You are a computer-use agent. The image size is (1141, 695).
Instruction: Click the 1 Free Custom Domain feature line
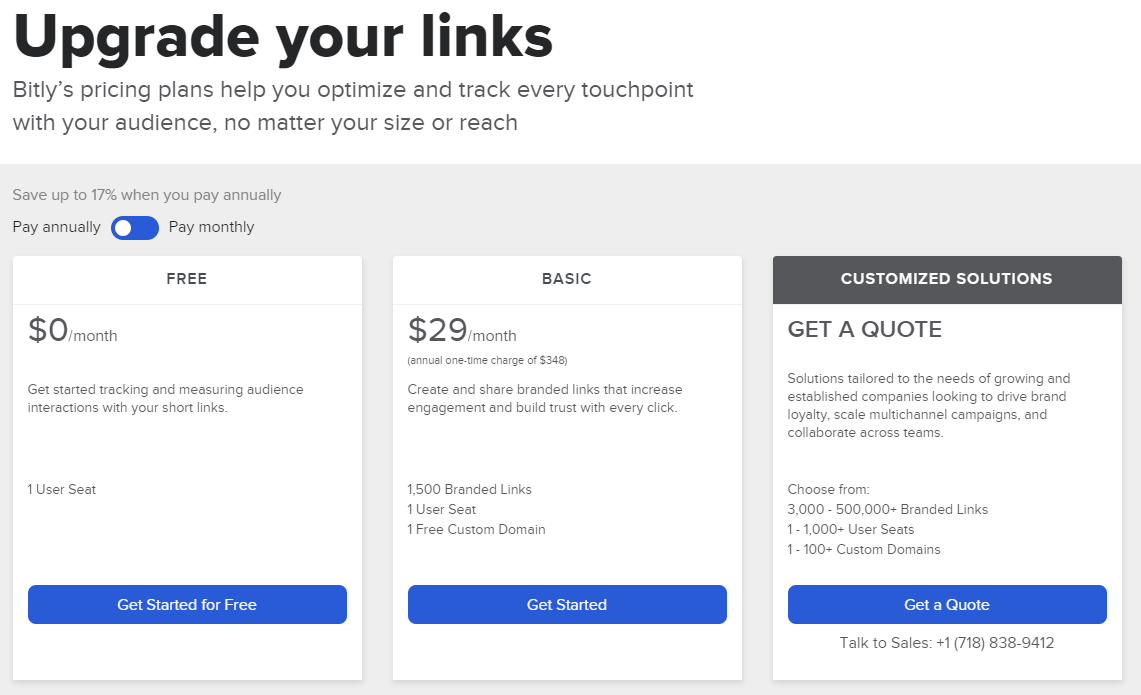click(x=477, y=530)
